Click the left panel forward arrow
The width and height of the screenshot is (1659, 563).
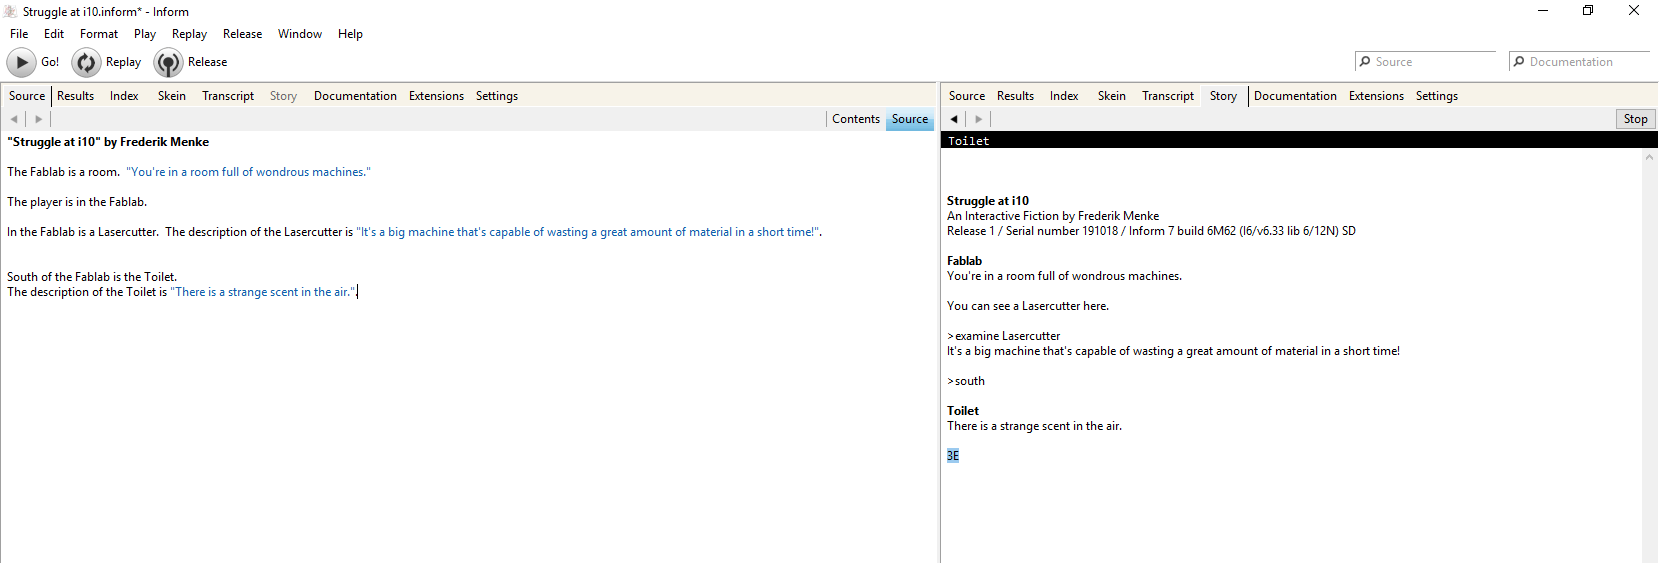point(39,119)
